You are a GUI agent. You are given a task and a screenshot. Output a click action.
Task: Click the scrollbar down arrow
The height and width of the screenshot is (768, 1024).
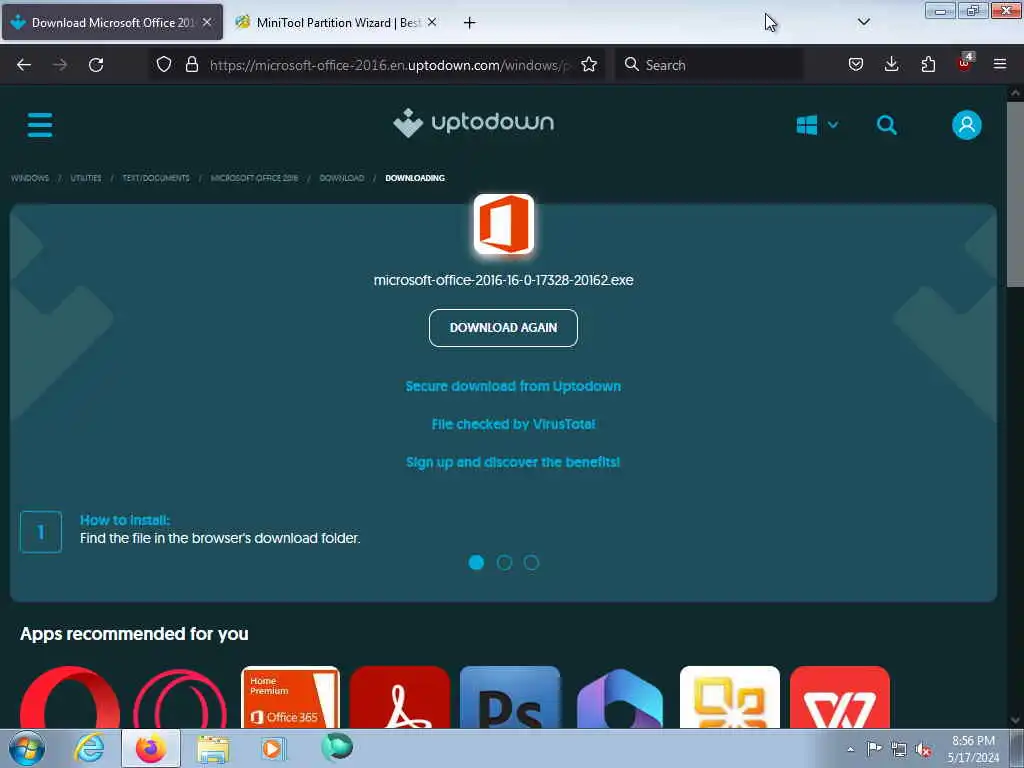coord(1015,720)
